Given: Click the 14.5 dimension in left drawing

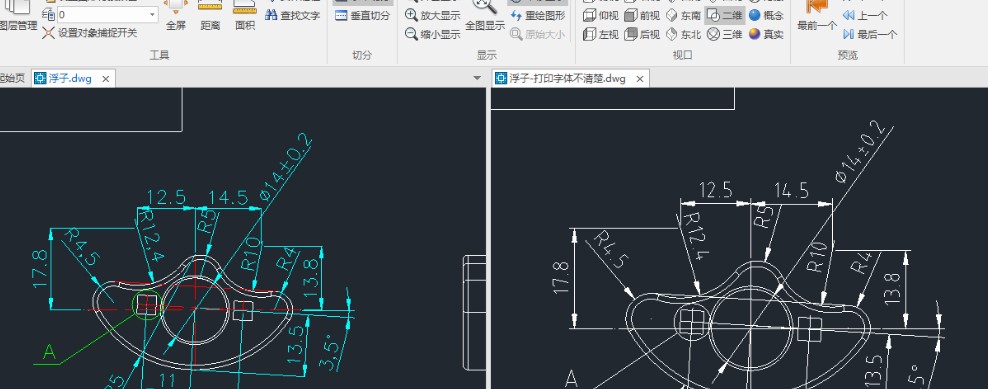Looking at the screenshot, I should tap(228, 197).
